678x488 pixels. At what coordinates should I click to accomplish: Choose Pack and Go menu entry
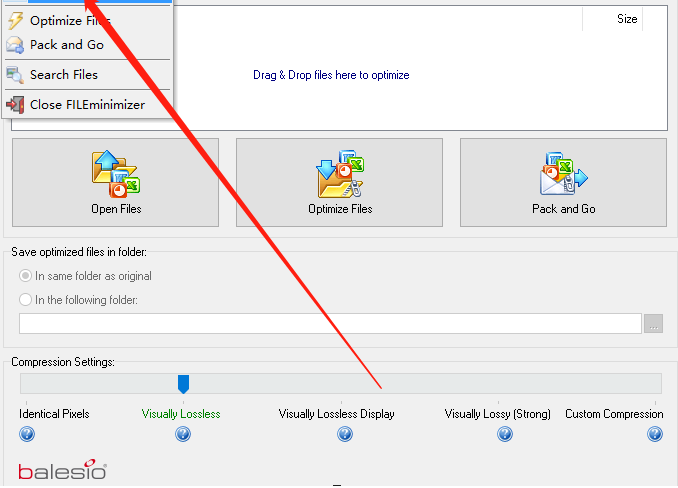coord(87,45)
